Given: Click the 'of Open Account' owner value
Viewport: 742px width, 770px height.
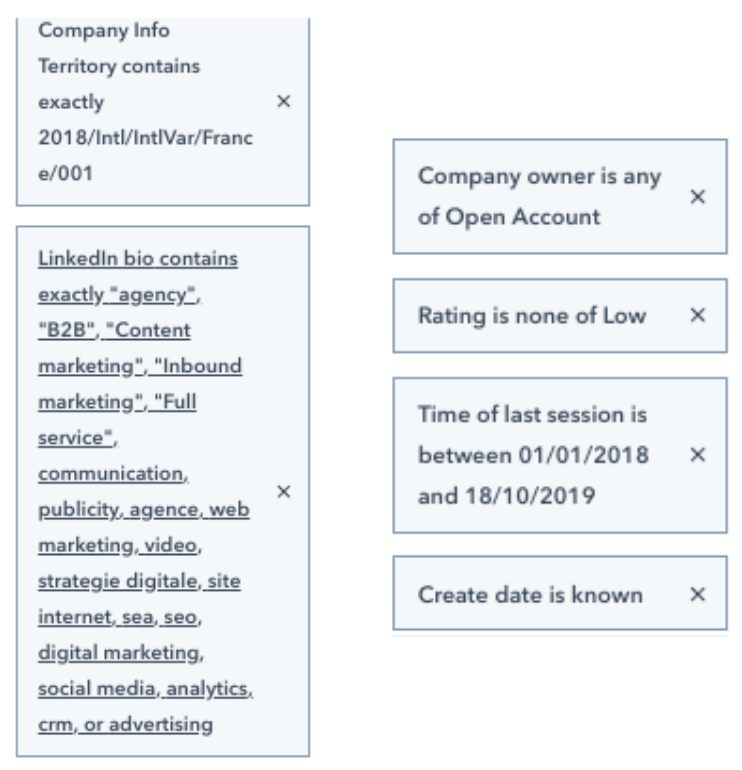Looking at the screenshot, I should tap(509, 217).
